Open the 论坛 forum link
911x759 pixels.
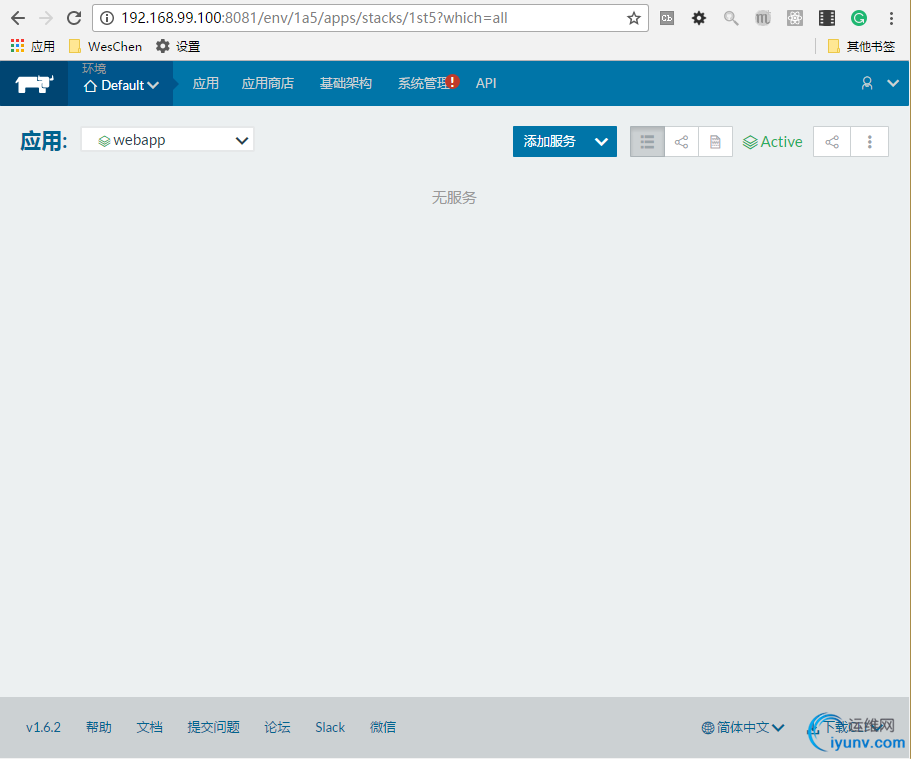click(277, 727)
